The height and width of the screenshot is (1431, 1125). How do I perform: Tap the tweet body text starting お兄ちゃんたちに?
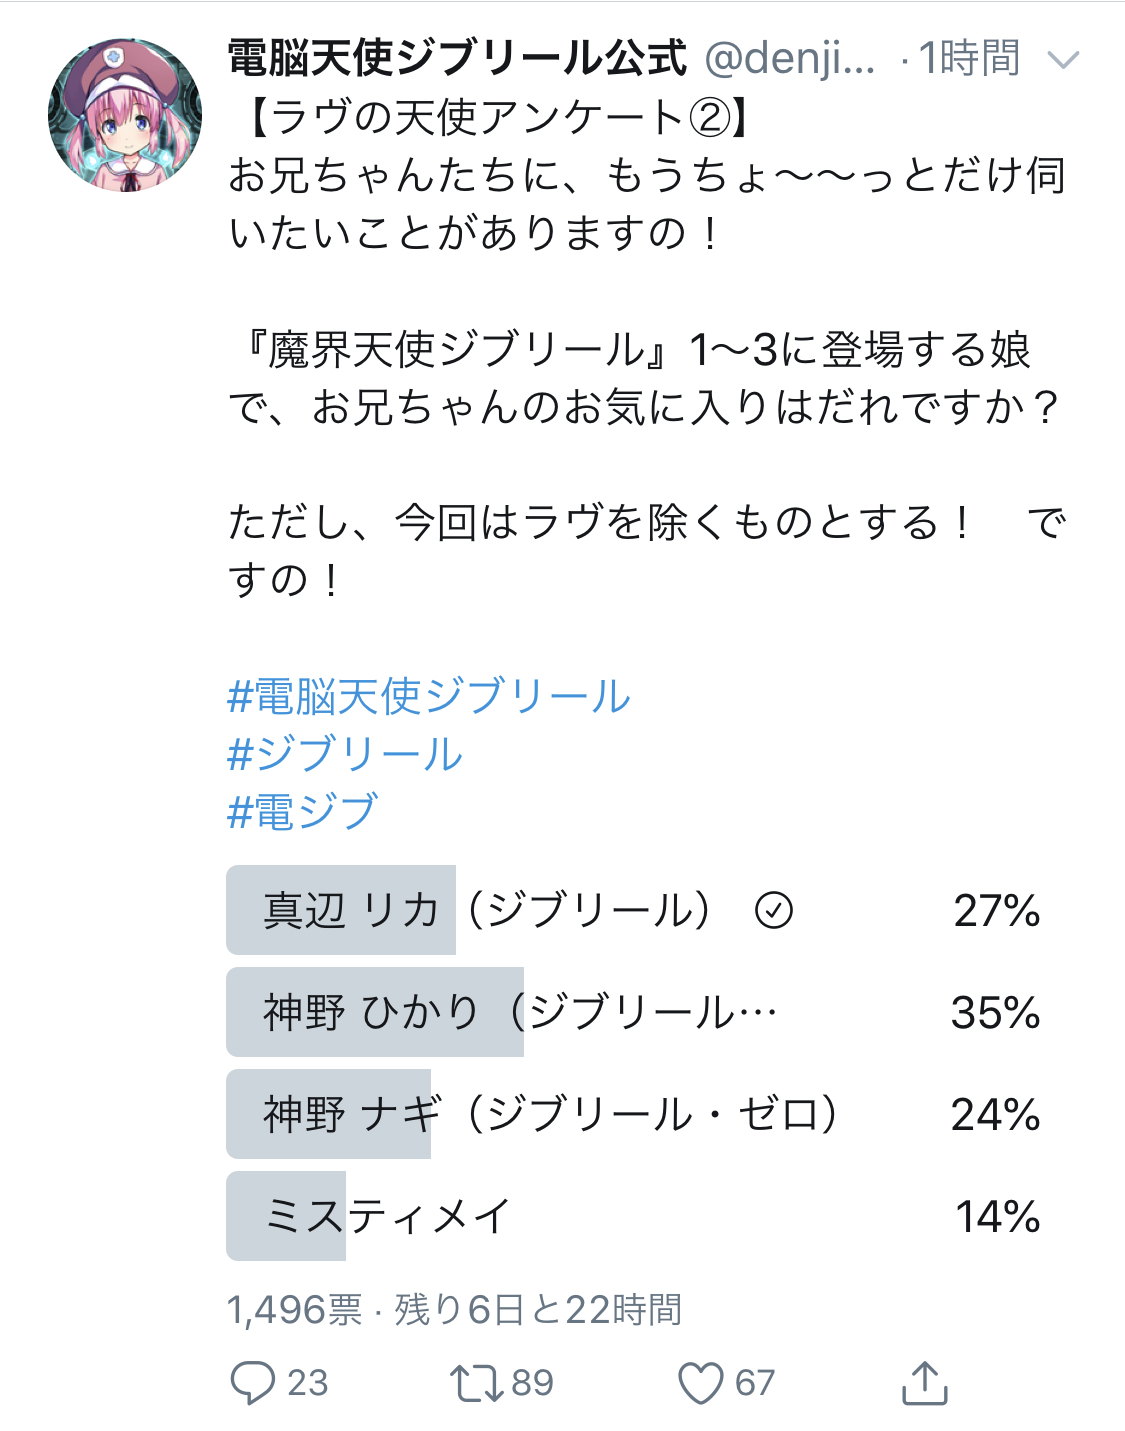tap(645, 204)
